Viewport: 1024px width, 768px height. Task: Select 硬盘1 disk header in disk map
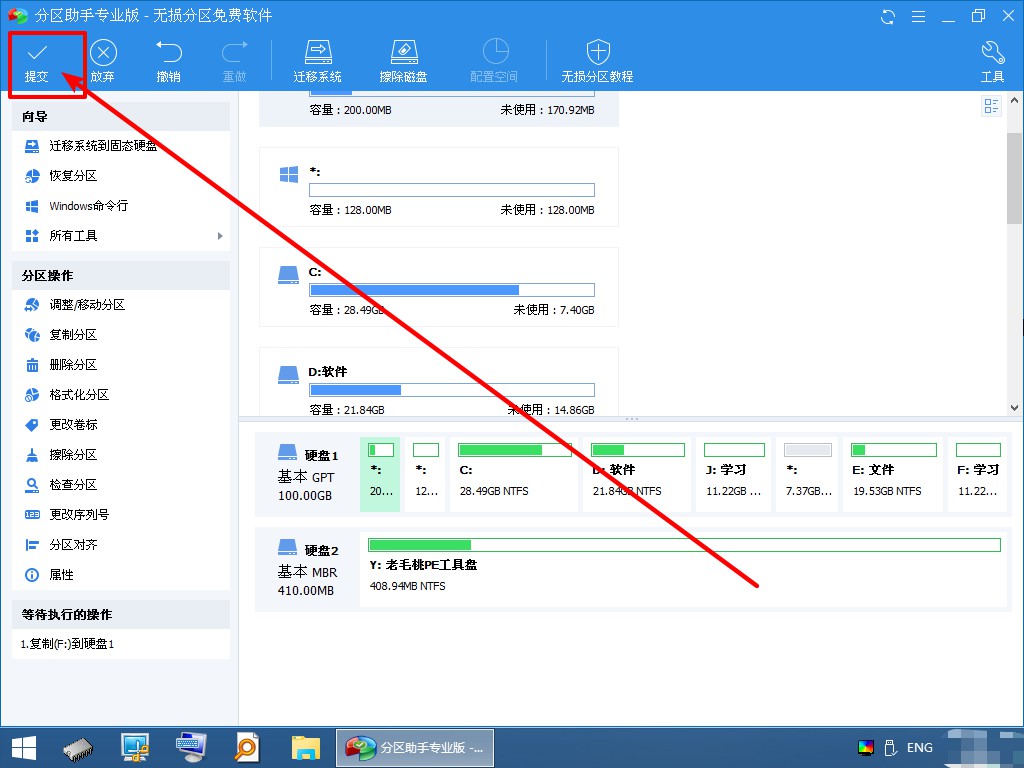coord(308,475)
